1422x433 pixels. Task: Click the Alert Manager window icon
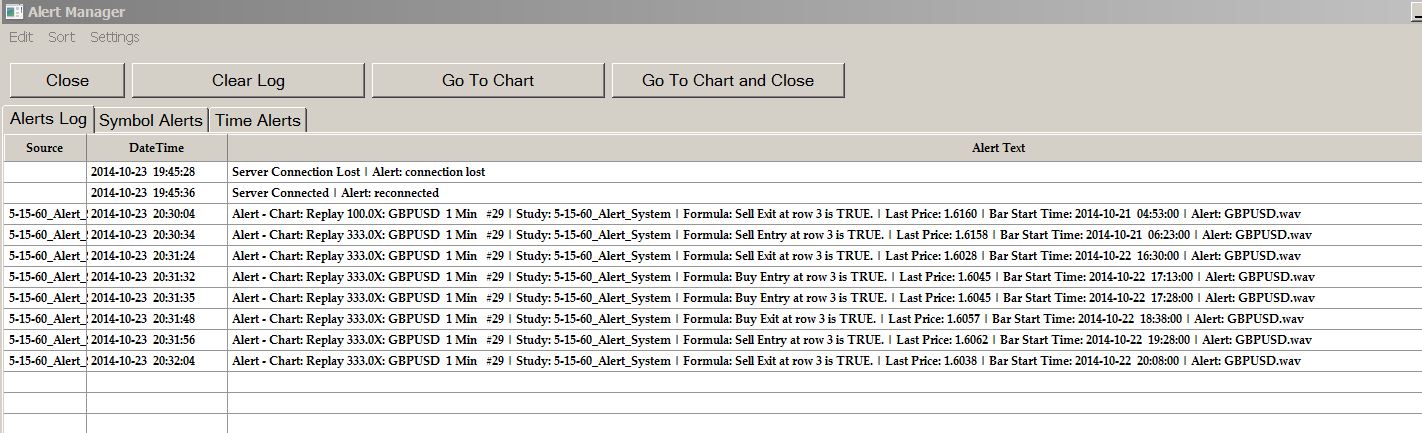point(14,11)
